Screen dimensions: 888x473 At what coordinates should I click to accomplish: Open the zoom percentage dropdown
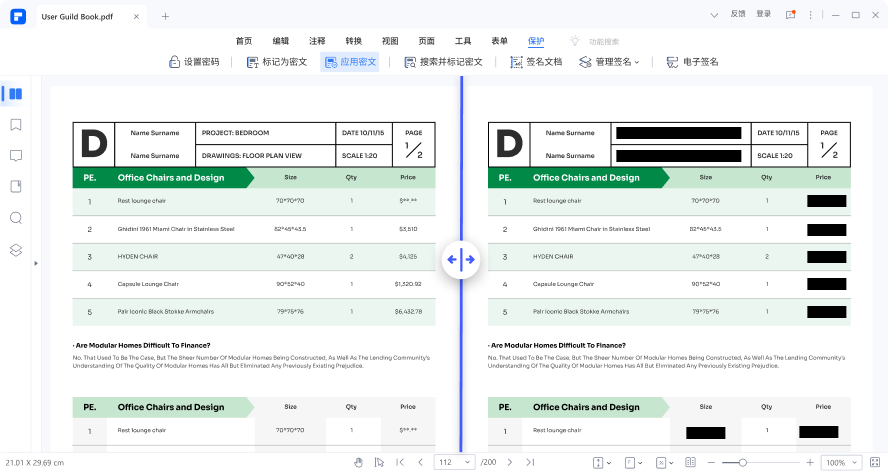(x=847, y=462)
